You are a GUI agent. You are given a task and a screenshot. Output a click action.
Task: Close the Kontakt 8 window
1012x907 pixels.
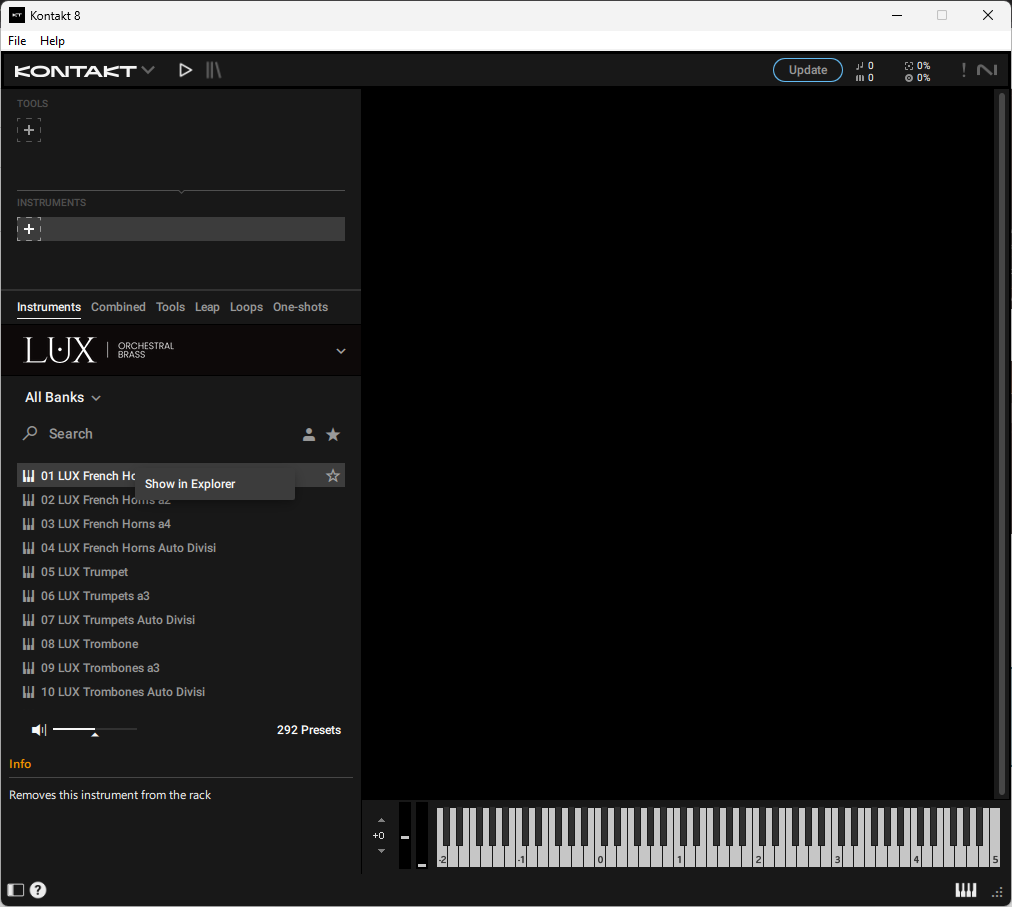coord(988,15)
